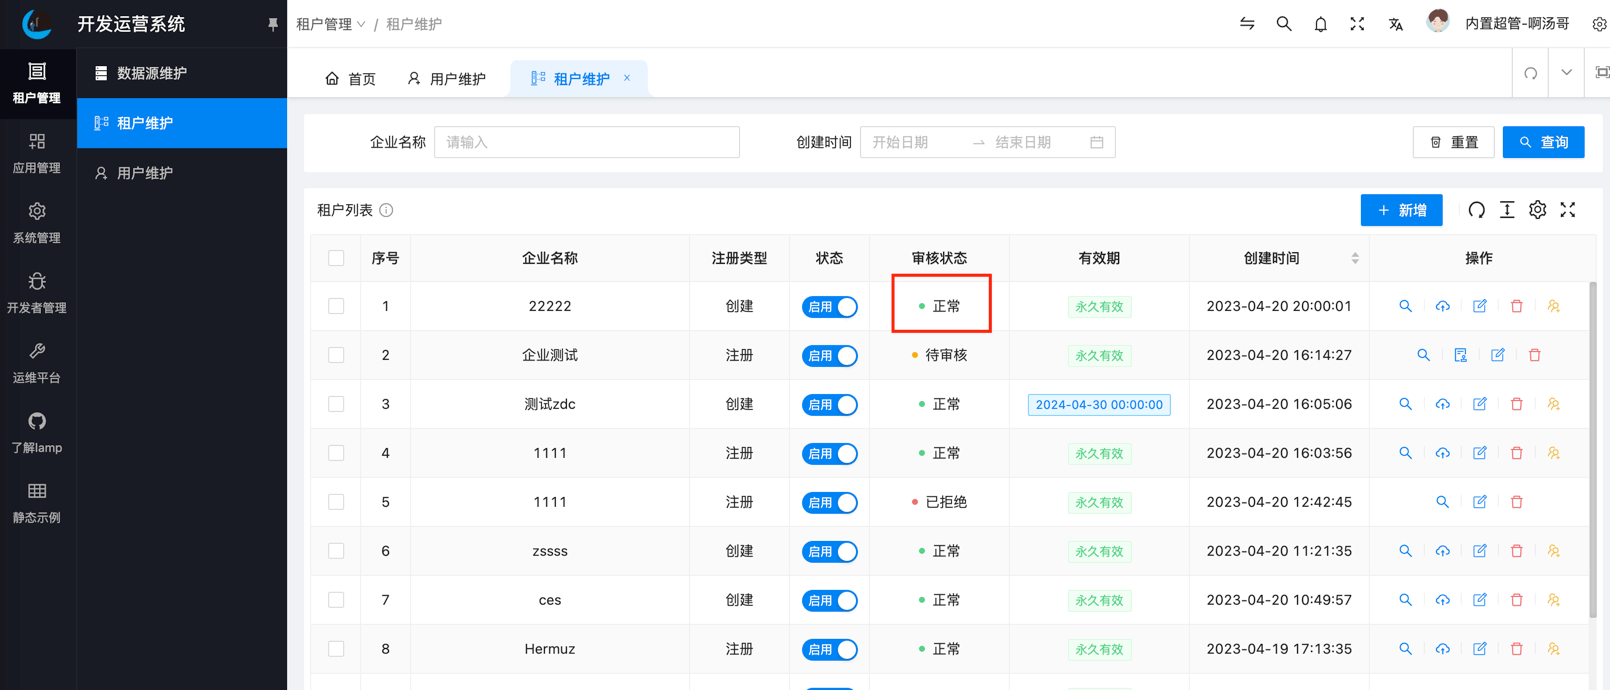
Task: Focus the 企业名称 input field
Action: pyautogui.click(x=586, y=142)
